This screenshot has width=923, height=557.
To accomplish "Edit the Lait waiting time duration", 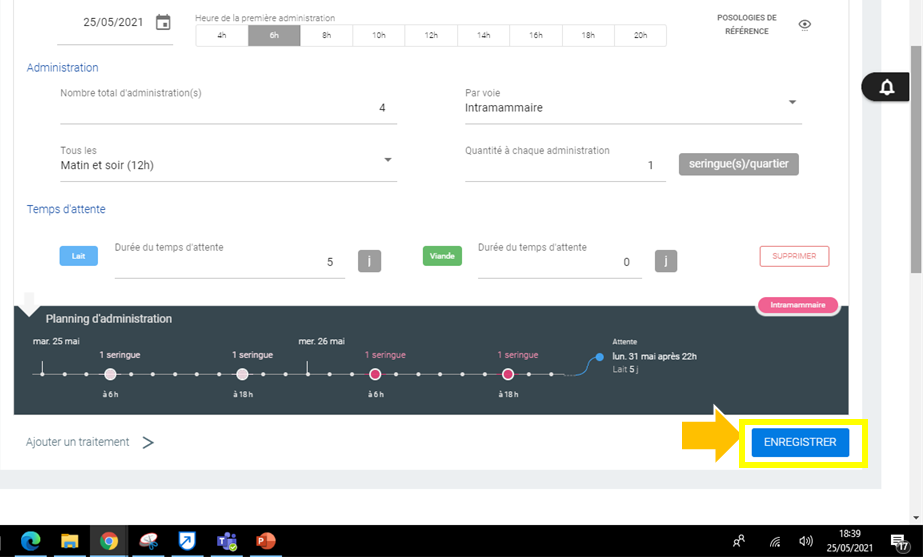I will tap(230, 262).
